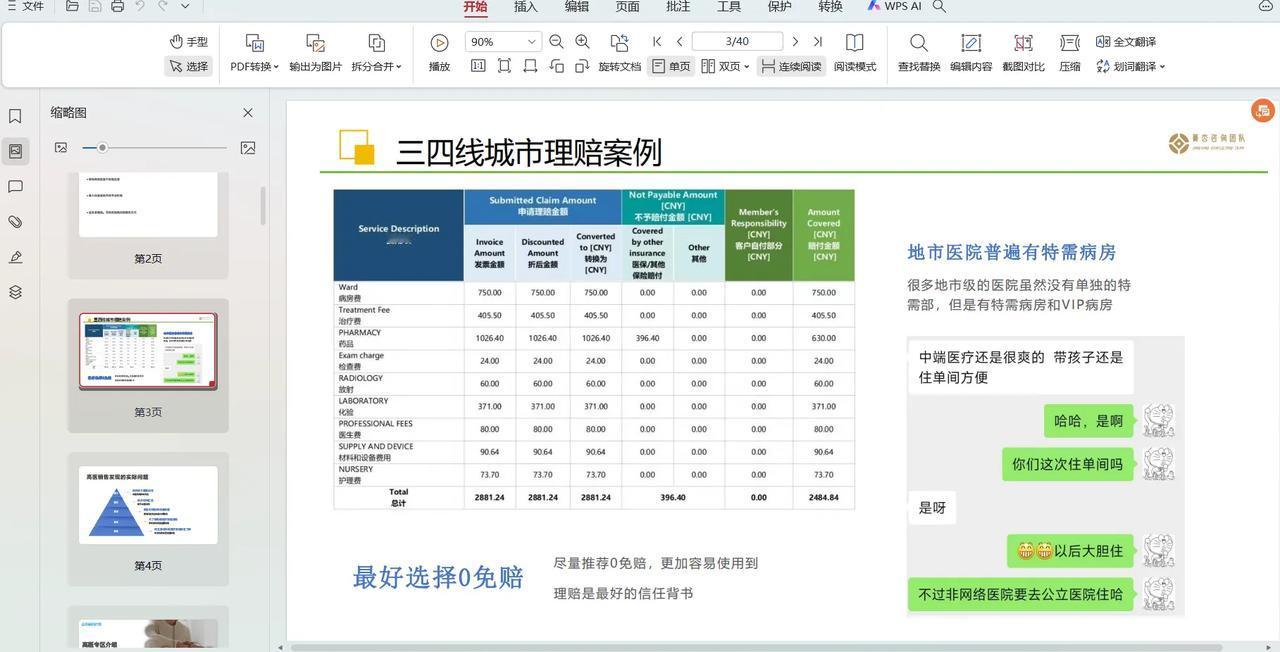Open 查找替换 find and replace
This screenshot has height=652, width=1280.
coord(919,54)
